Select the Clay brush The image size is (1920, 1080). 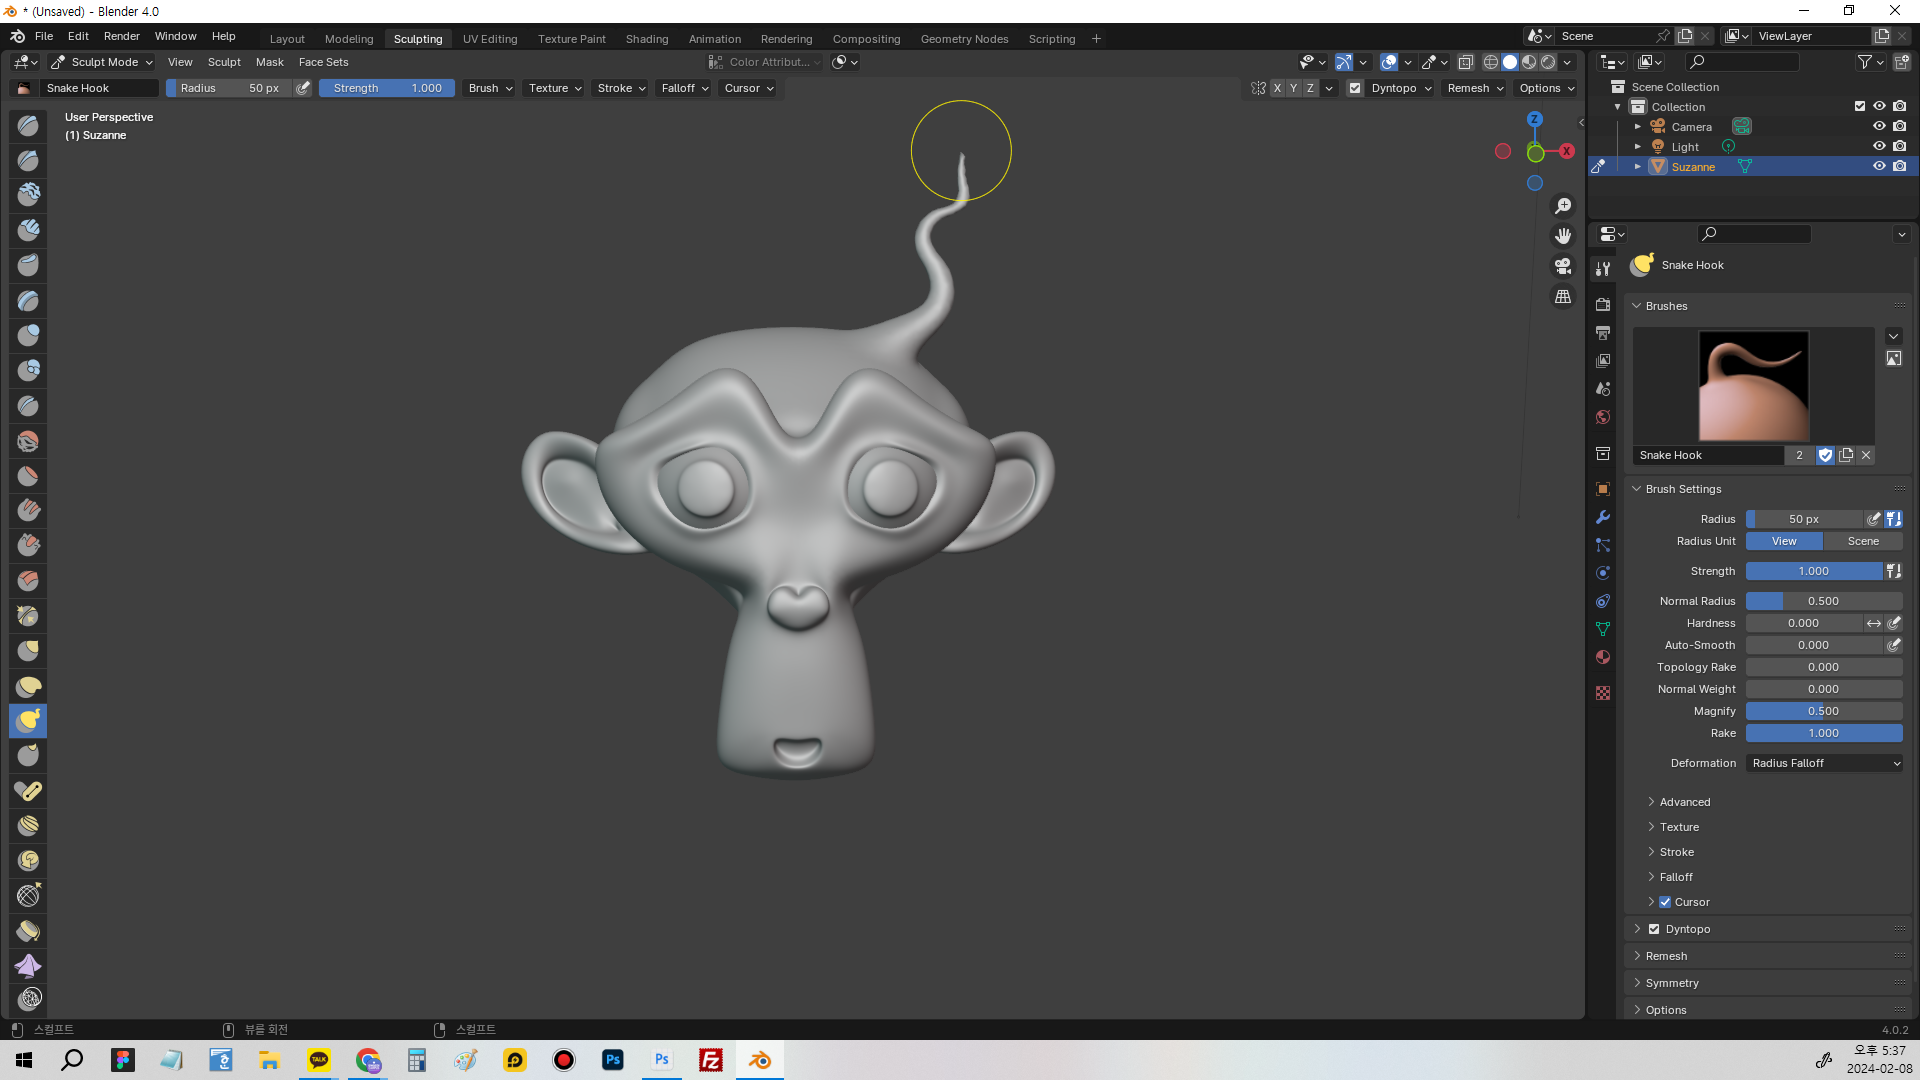[x=28, y=195]
